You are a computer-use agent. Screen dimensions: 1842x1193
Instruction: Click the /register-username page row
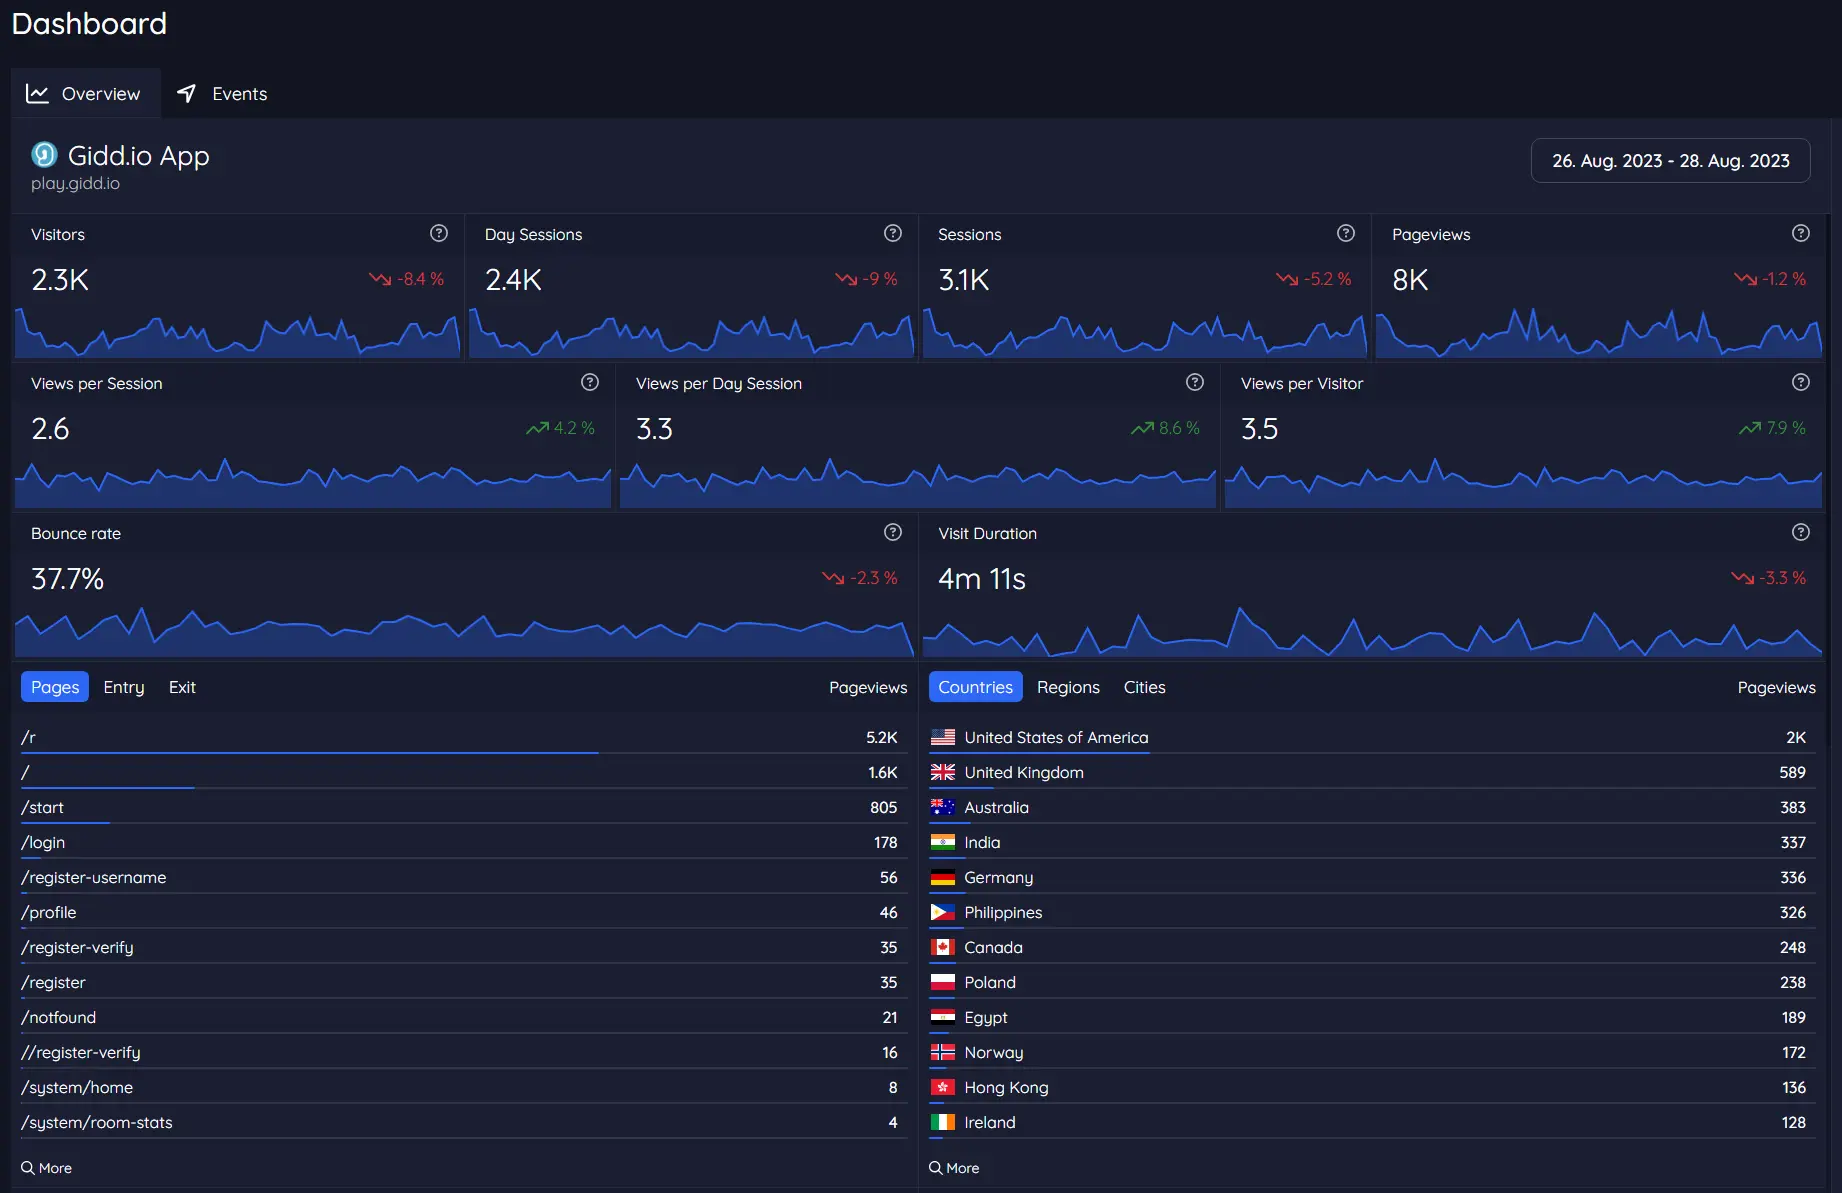(94, 877)
